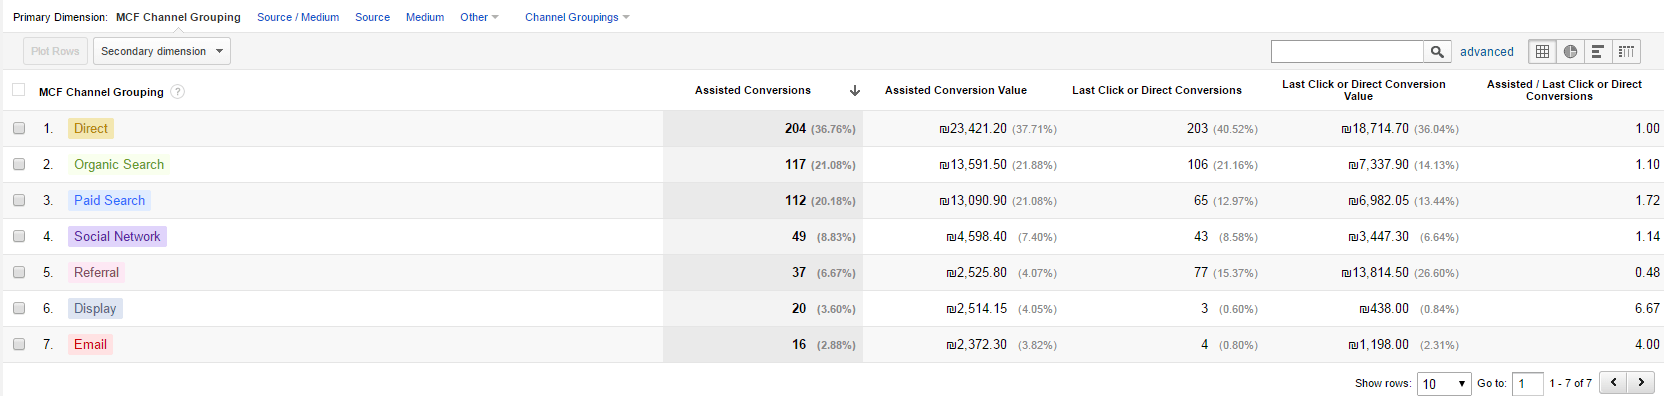Screen dimensions: 1664x396
Task: Open the Organic Search channel link
Action: 119,164
